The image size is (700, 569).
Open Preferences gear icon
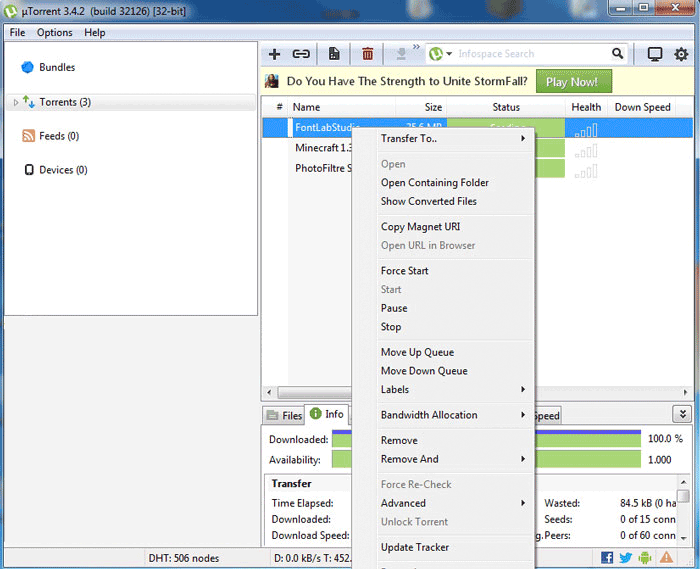681,54
